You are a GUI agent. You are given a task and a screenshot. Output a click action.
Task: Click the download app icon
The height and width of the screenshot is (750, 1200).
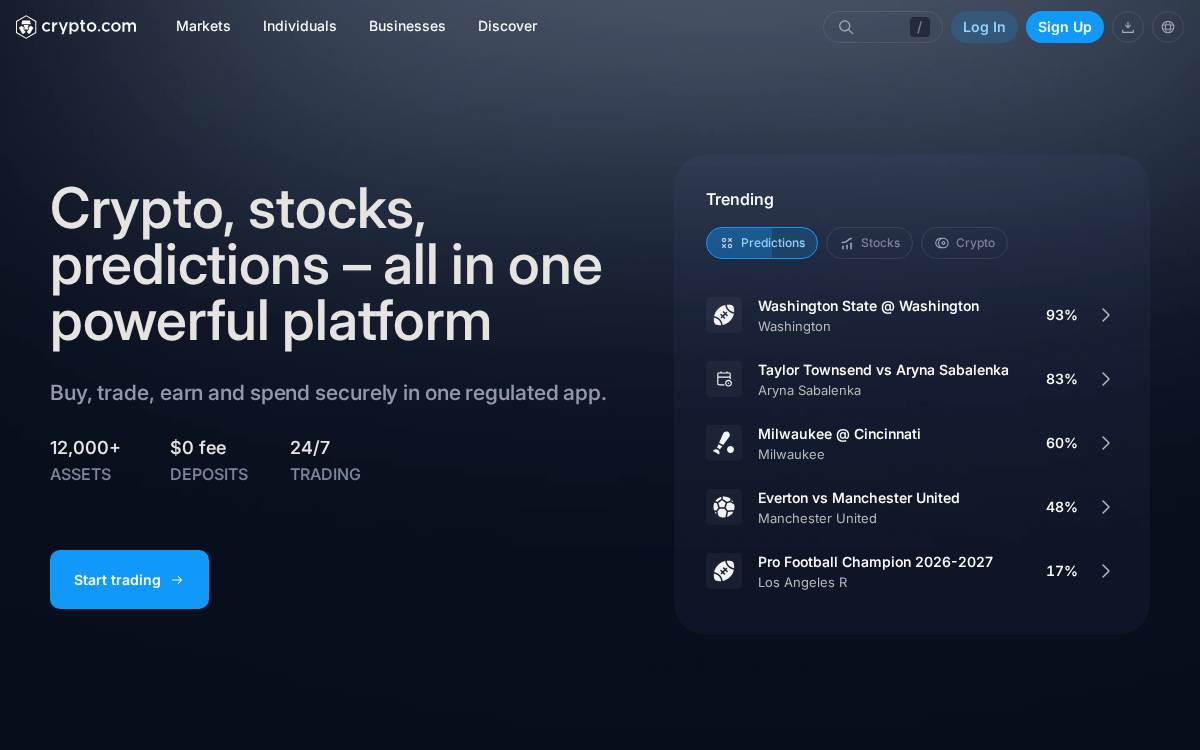coord(1128,27)
